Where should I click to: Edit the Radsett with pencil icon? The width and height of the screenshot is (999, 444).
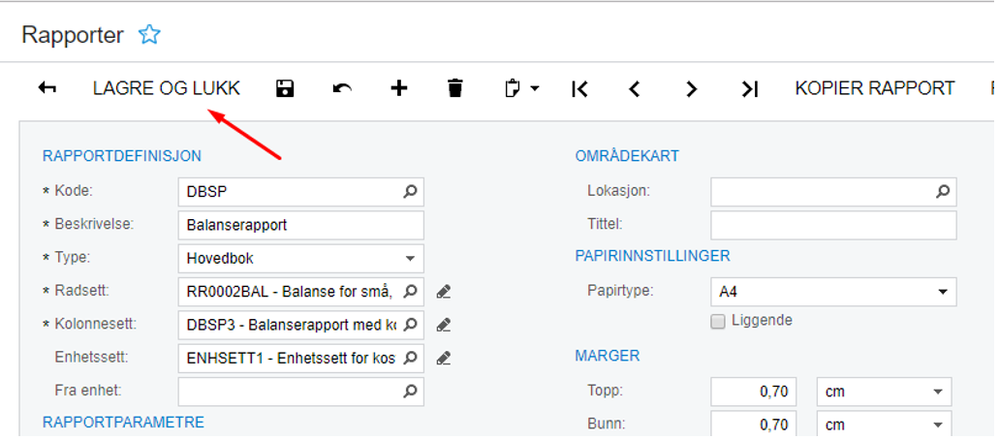pyautogui.click(x=445, y=292)
